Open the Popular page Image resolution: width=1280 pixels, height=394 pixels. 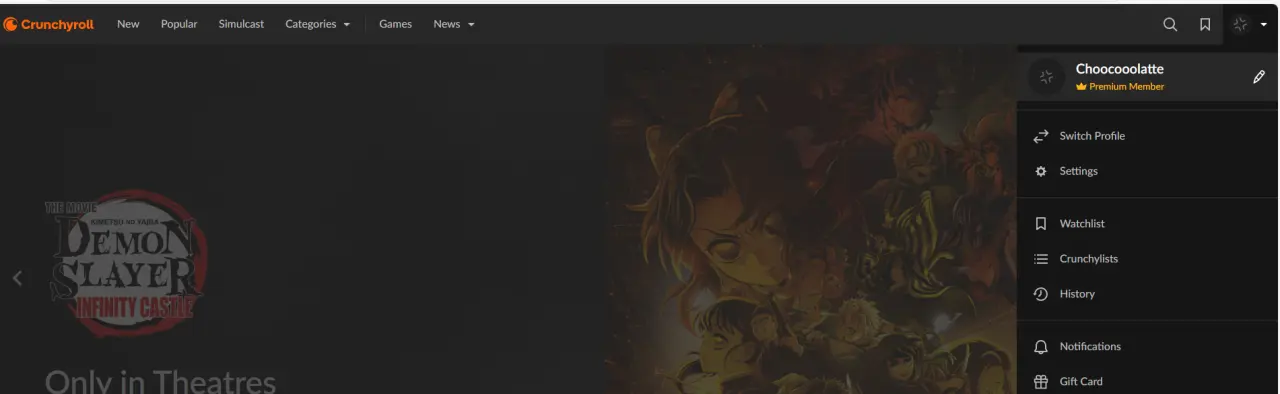(x=179, y=24)
